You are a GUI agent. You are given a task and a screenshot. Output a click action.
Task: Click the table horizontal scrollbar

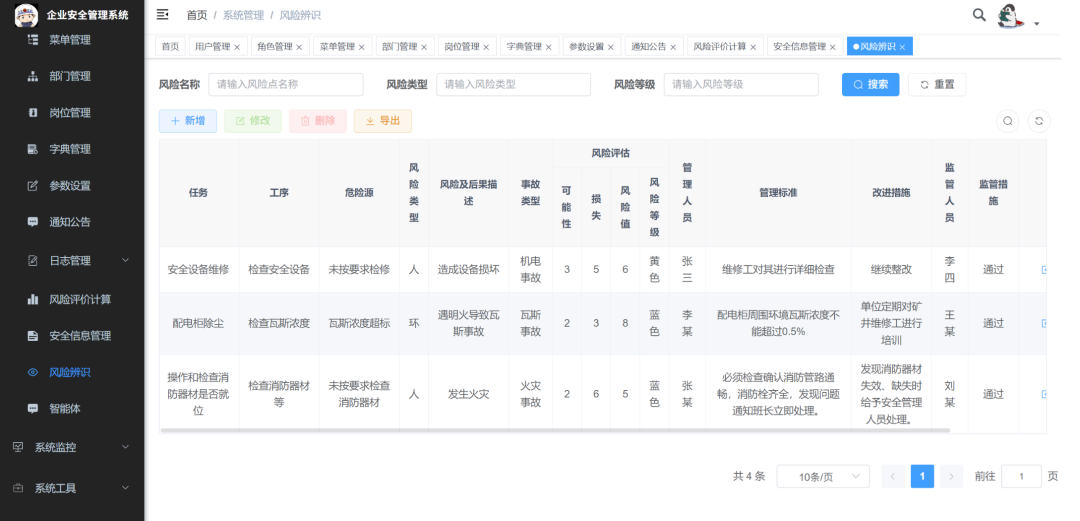(x=554, y=430)
